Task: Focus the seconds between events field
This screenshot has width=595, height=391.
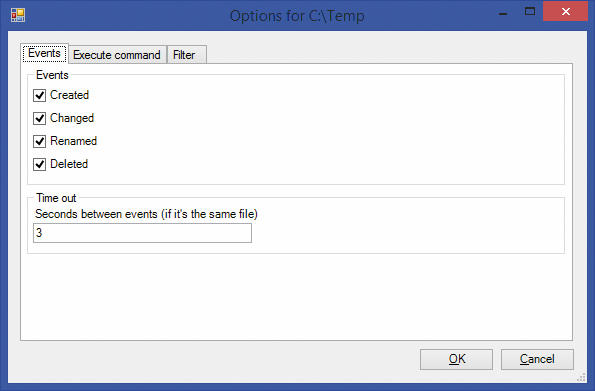Action: pyautogui.click(x=142, y=233)
